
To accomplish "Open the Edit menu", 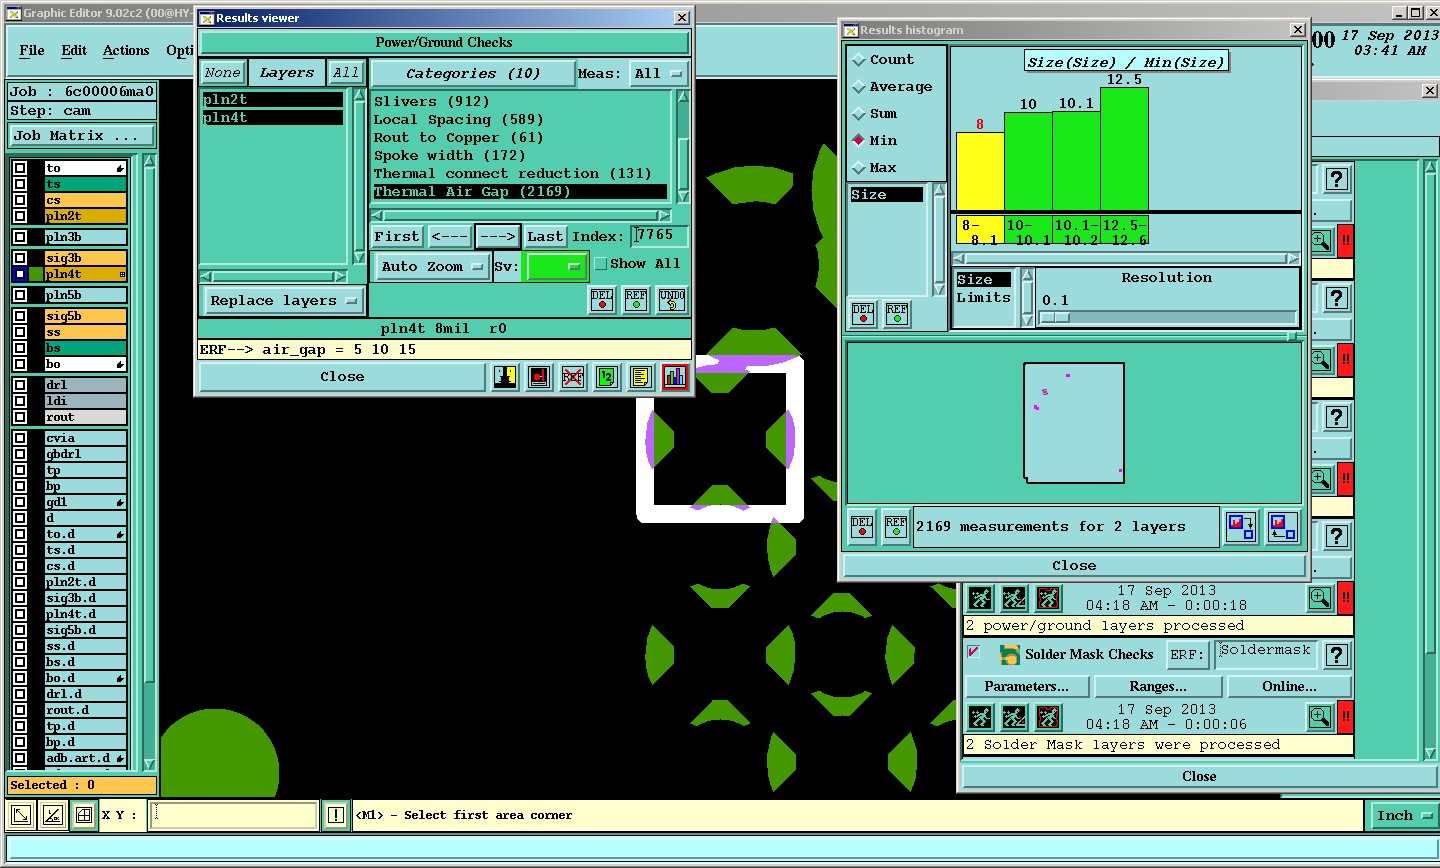I will pyautogui.click(x=74, y=50).
